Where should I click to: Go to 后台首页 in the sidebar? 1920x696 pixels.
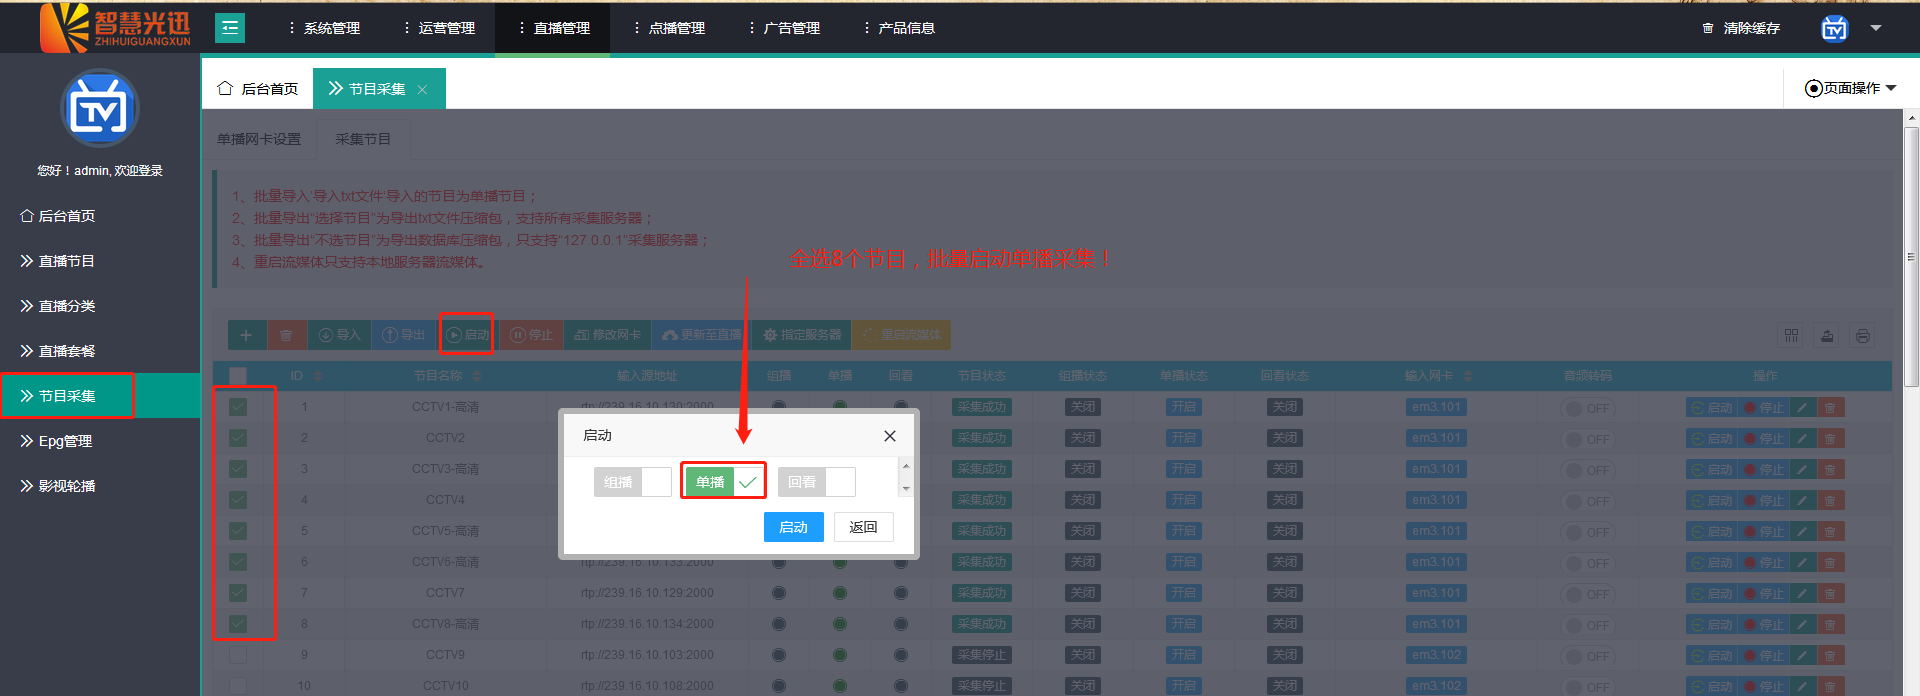click(x=100, y=216)
